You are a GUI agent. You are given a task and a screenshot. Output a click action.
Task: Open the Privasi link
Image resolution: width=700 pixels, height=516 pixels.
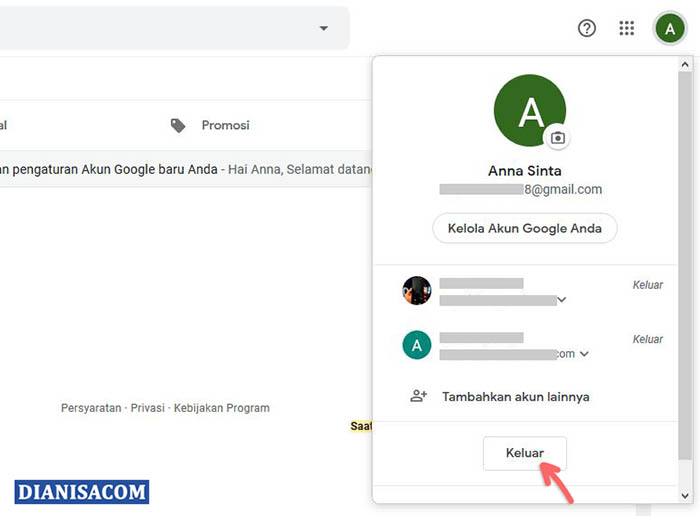click(x=148, y=408)
